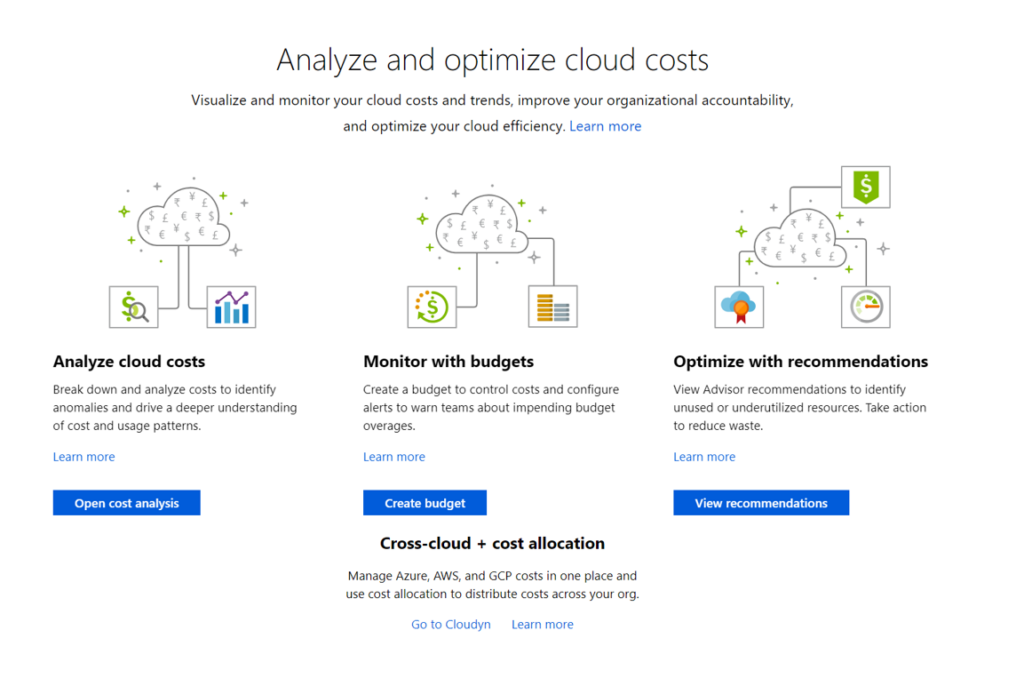Click Learn more under Optimize with recommendations
Screen dimensions: 1024x678
(704, 456)
